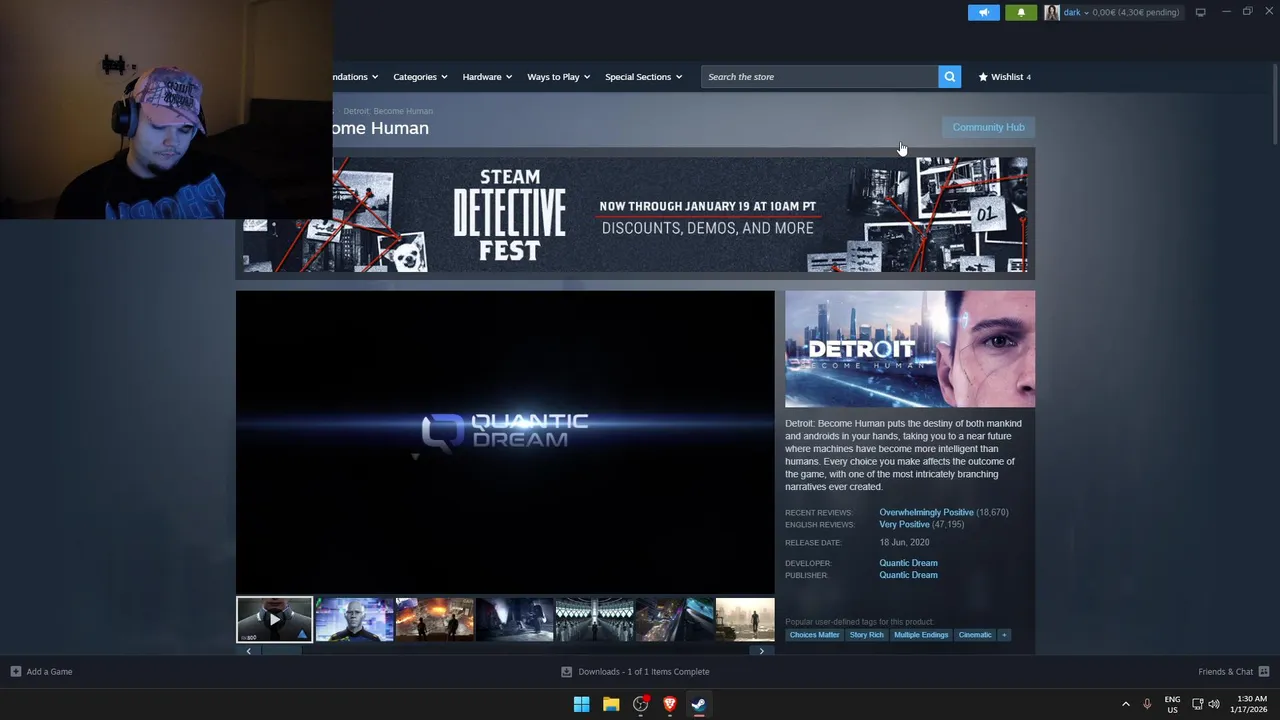Select the trailer thumbnail with play icon

tap(274, 619)
